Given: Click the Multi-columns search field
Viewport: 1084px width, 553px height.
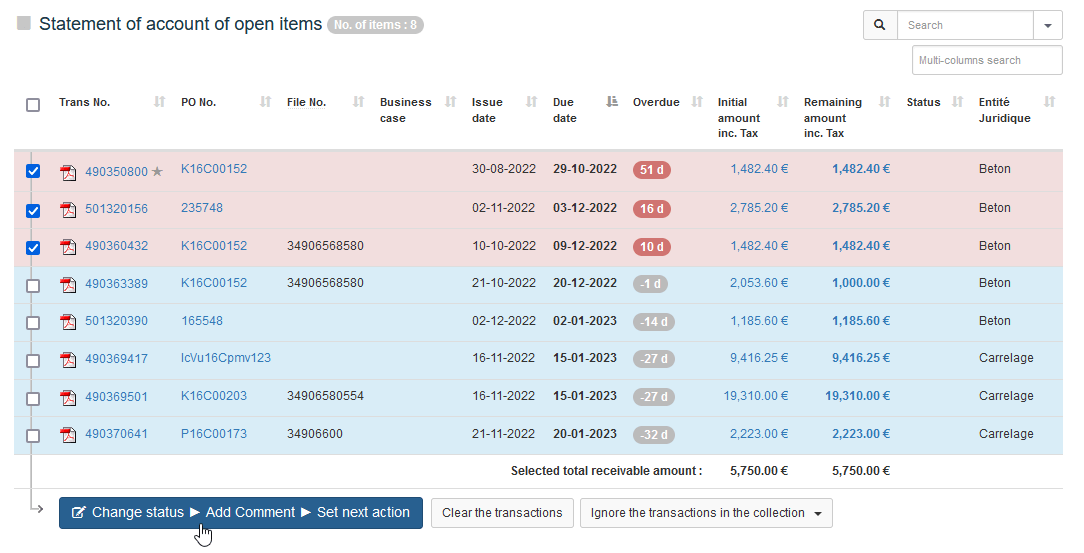Looking at the screenshot, I should click(x=986, y=60).
